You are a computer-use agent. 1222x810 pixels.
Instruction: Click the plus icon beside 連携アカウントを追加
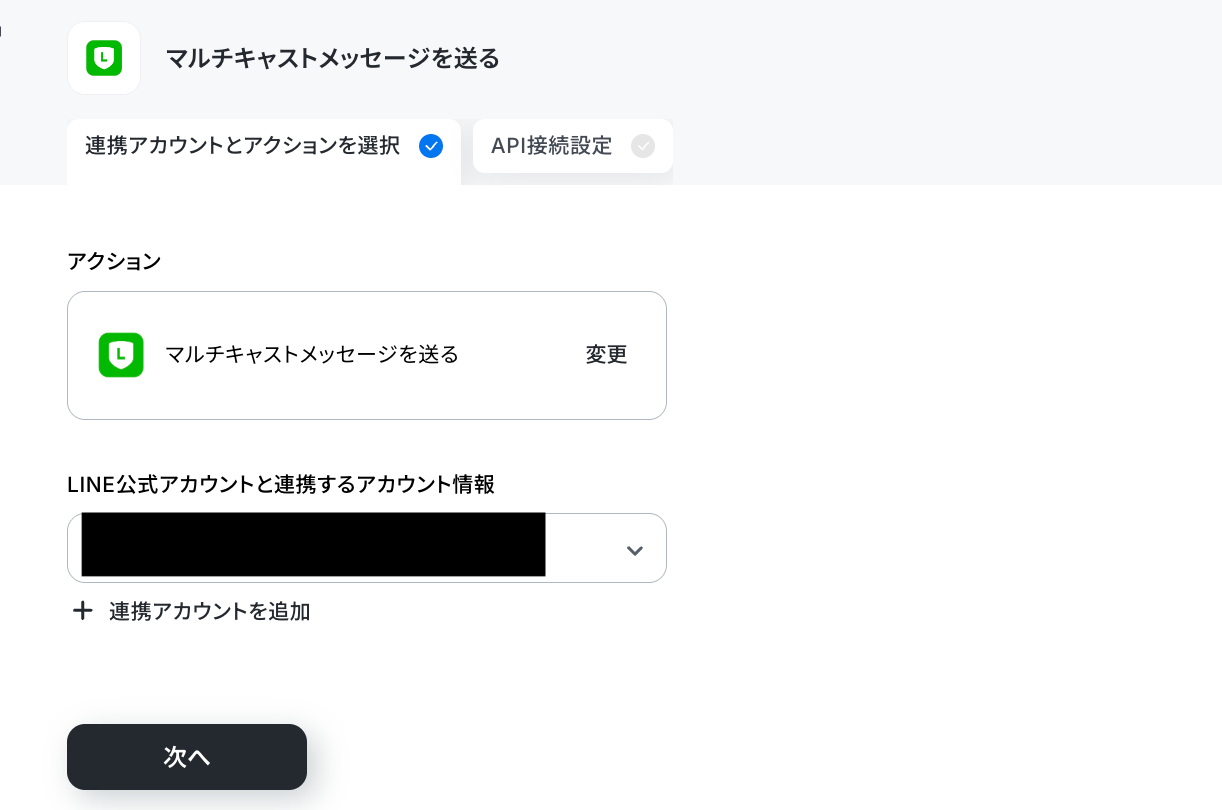click(83, 611)
